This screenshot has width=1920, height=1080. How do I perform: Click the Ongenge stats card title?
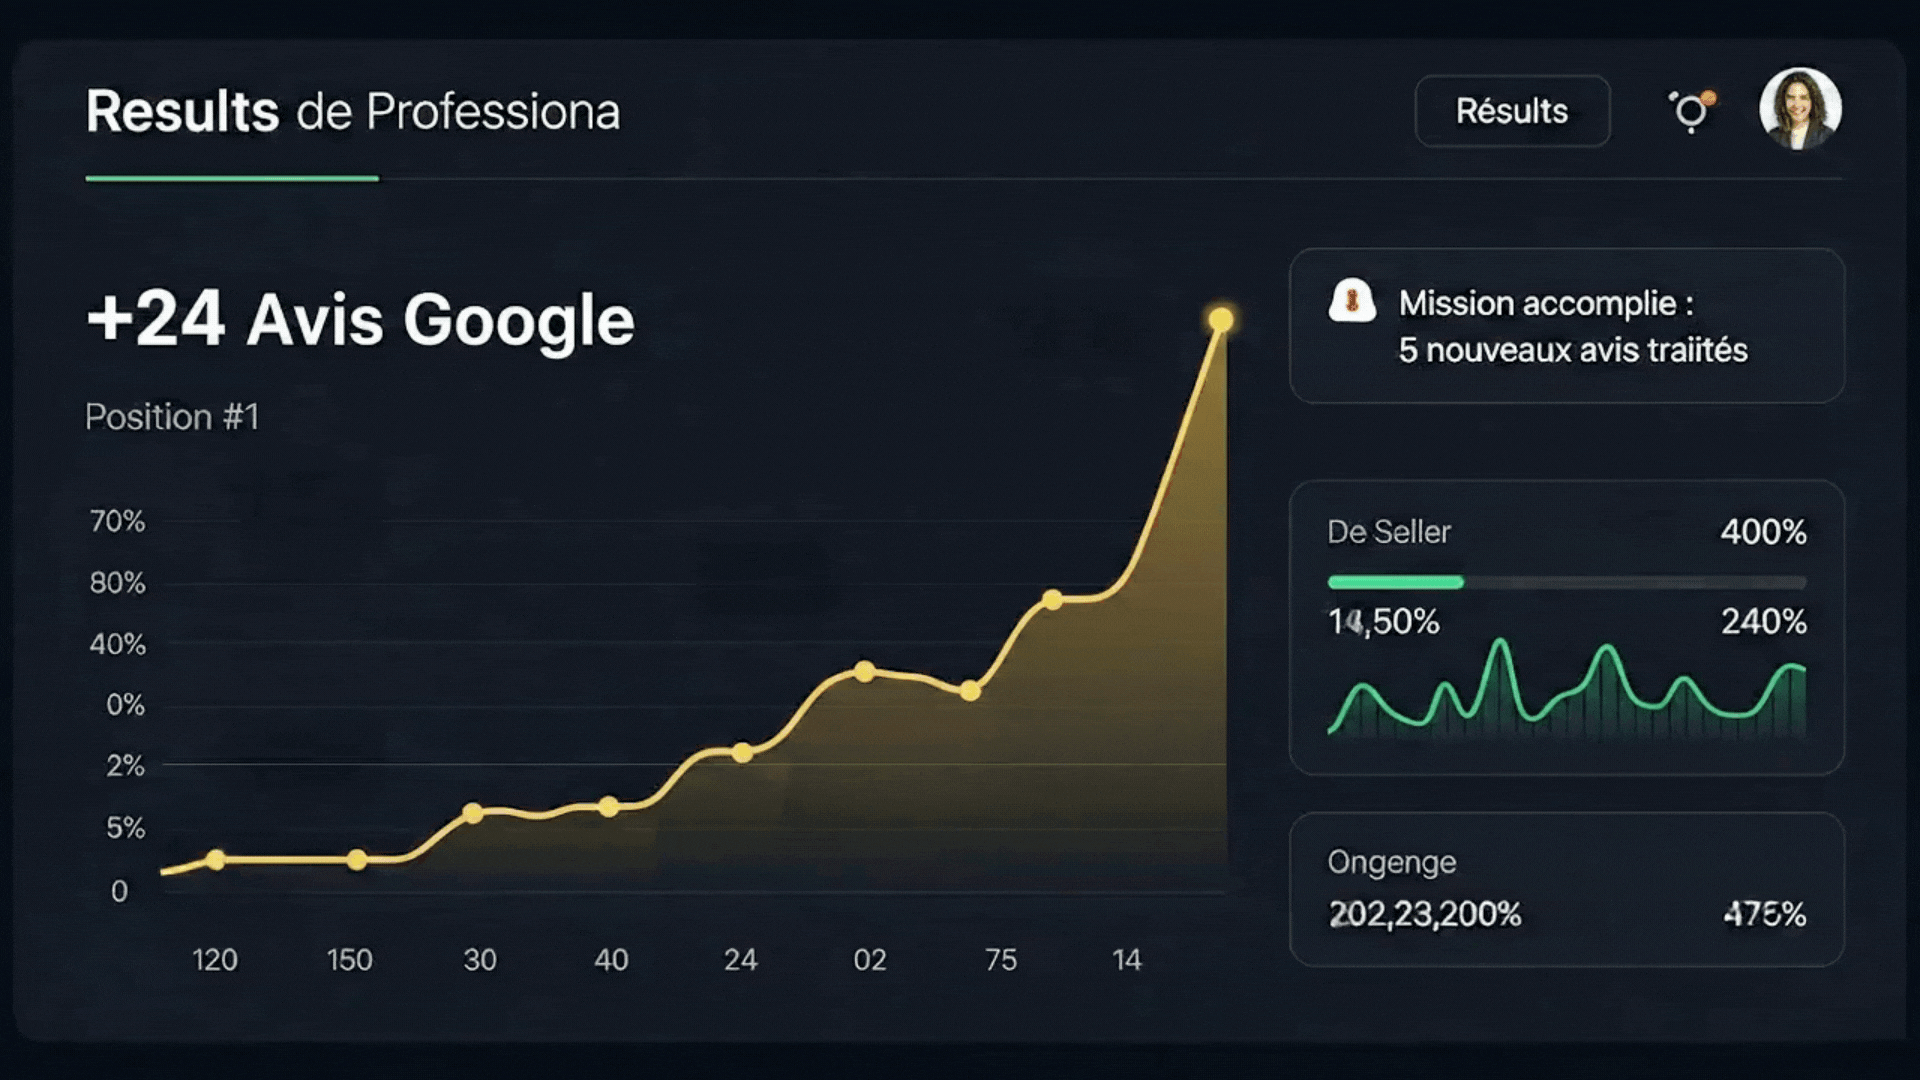coord(1391,862)
